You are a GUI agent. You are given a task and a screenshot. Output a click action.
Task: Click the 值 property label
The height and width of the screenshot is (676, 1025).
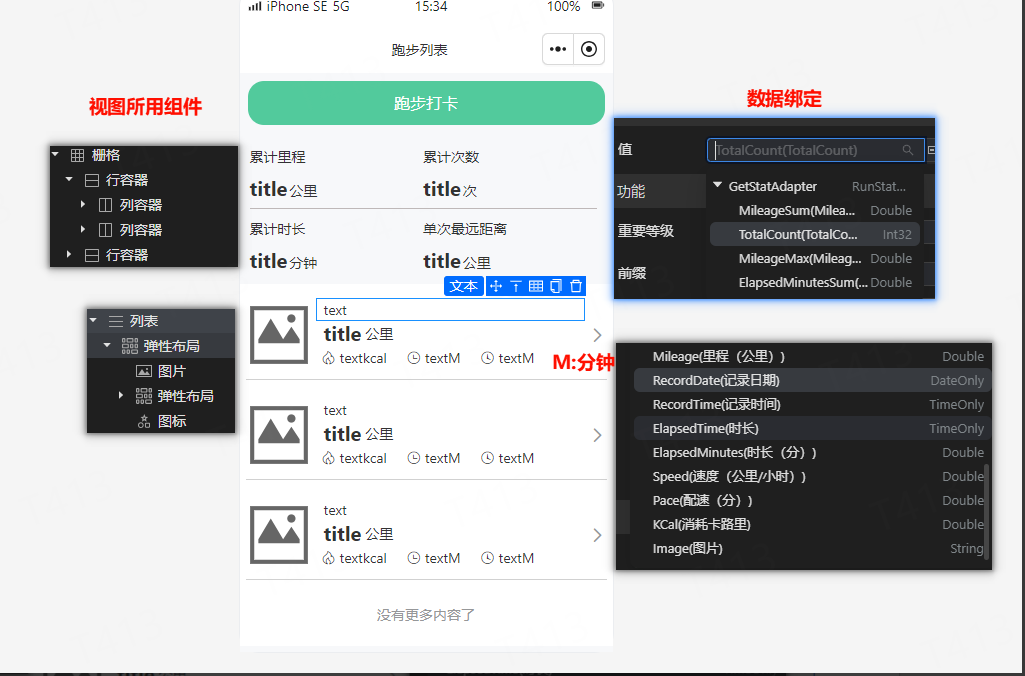coord(625,149)
